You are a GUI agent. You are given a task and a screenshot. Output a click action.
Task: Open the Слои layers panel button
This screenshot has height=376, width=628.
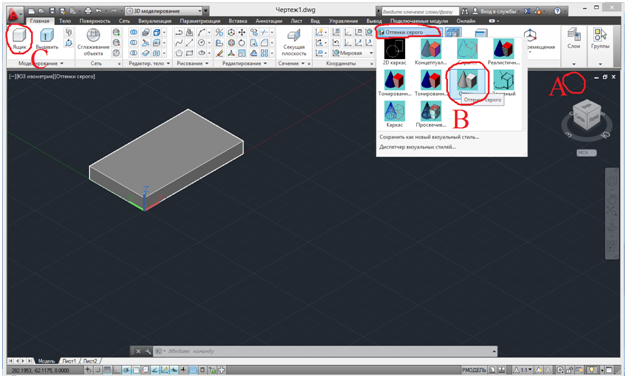click(x=574, y=38)
